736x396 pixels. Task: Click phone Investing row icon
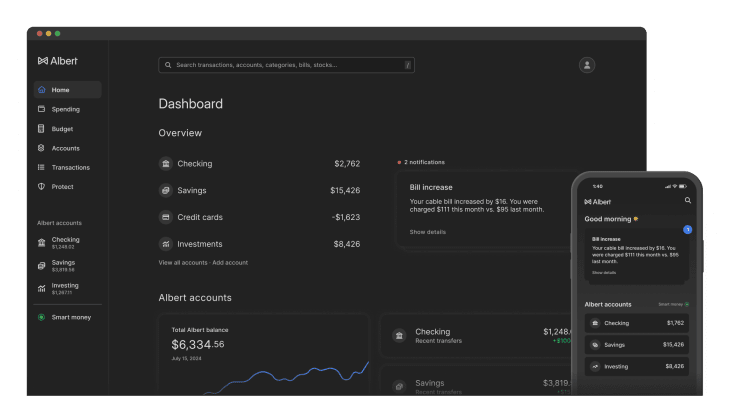tap(595, 366)
